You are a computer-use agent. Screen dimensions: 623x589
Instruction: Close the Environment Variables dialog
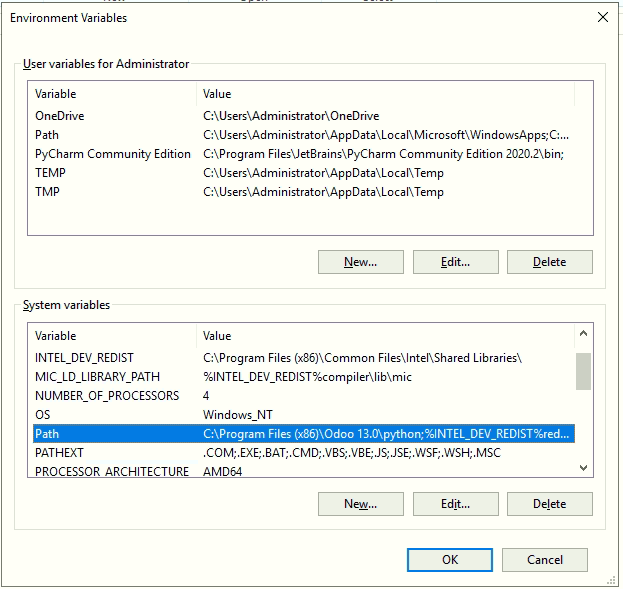coord(602,17)
